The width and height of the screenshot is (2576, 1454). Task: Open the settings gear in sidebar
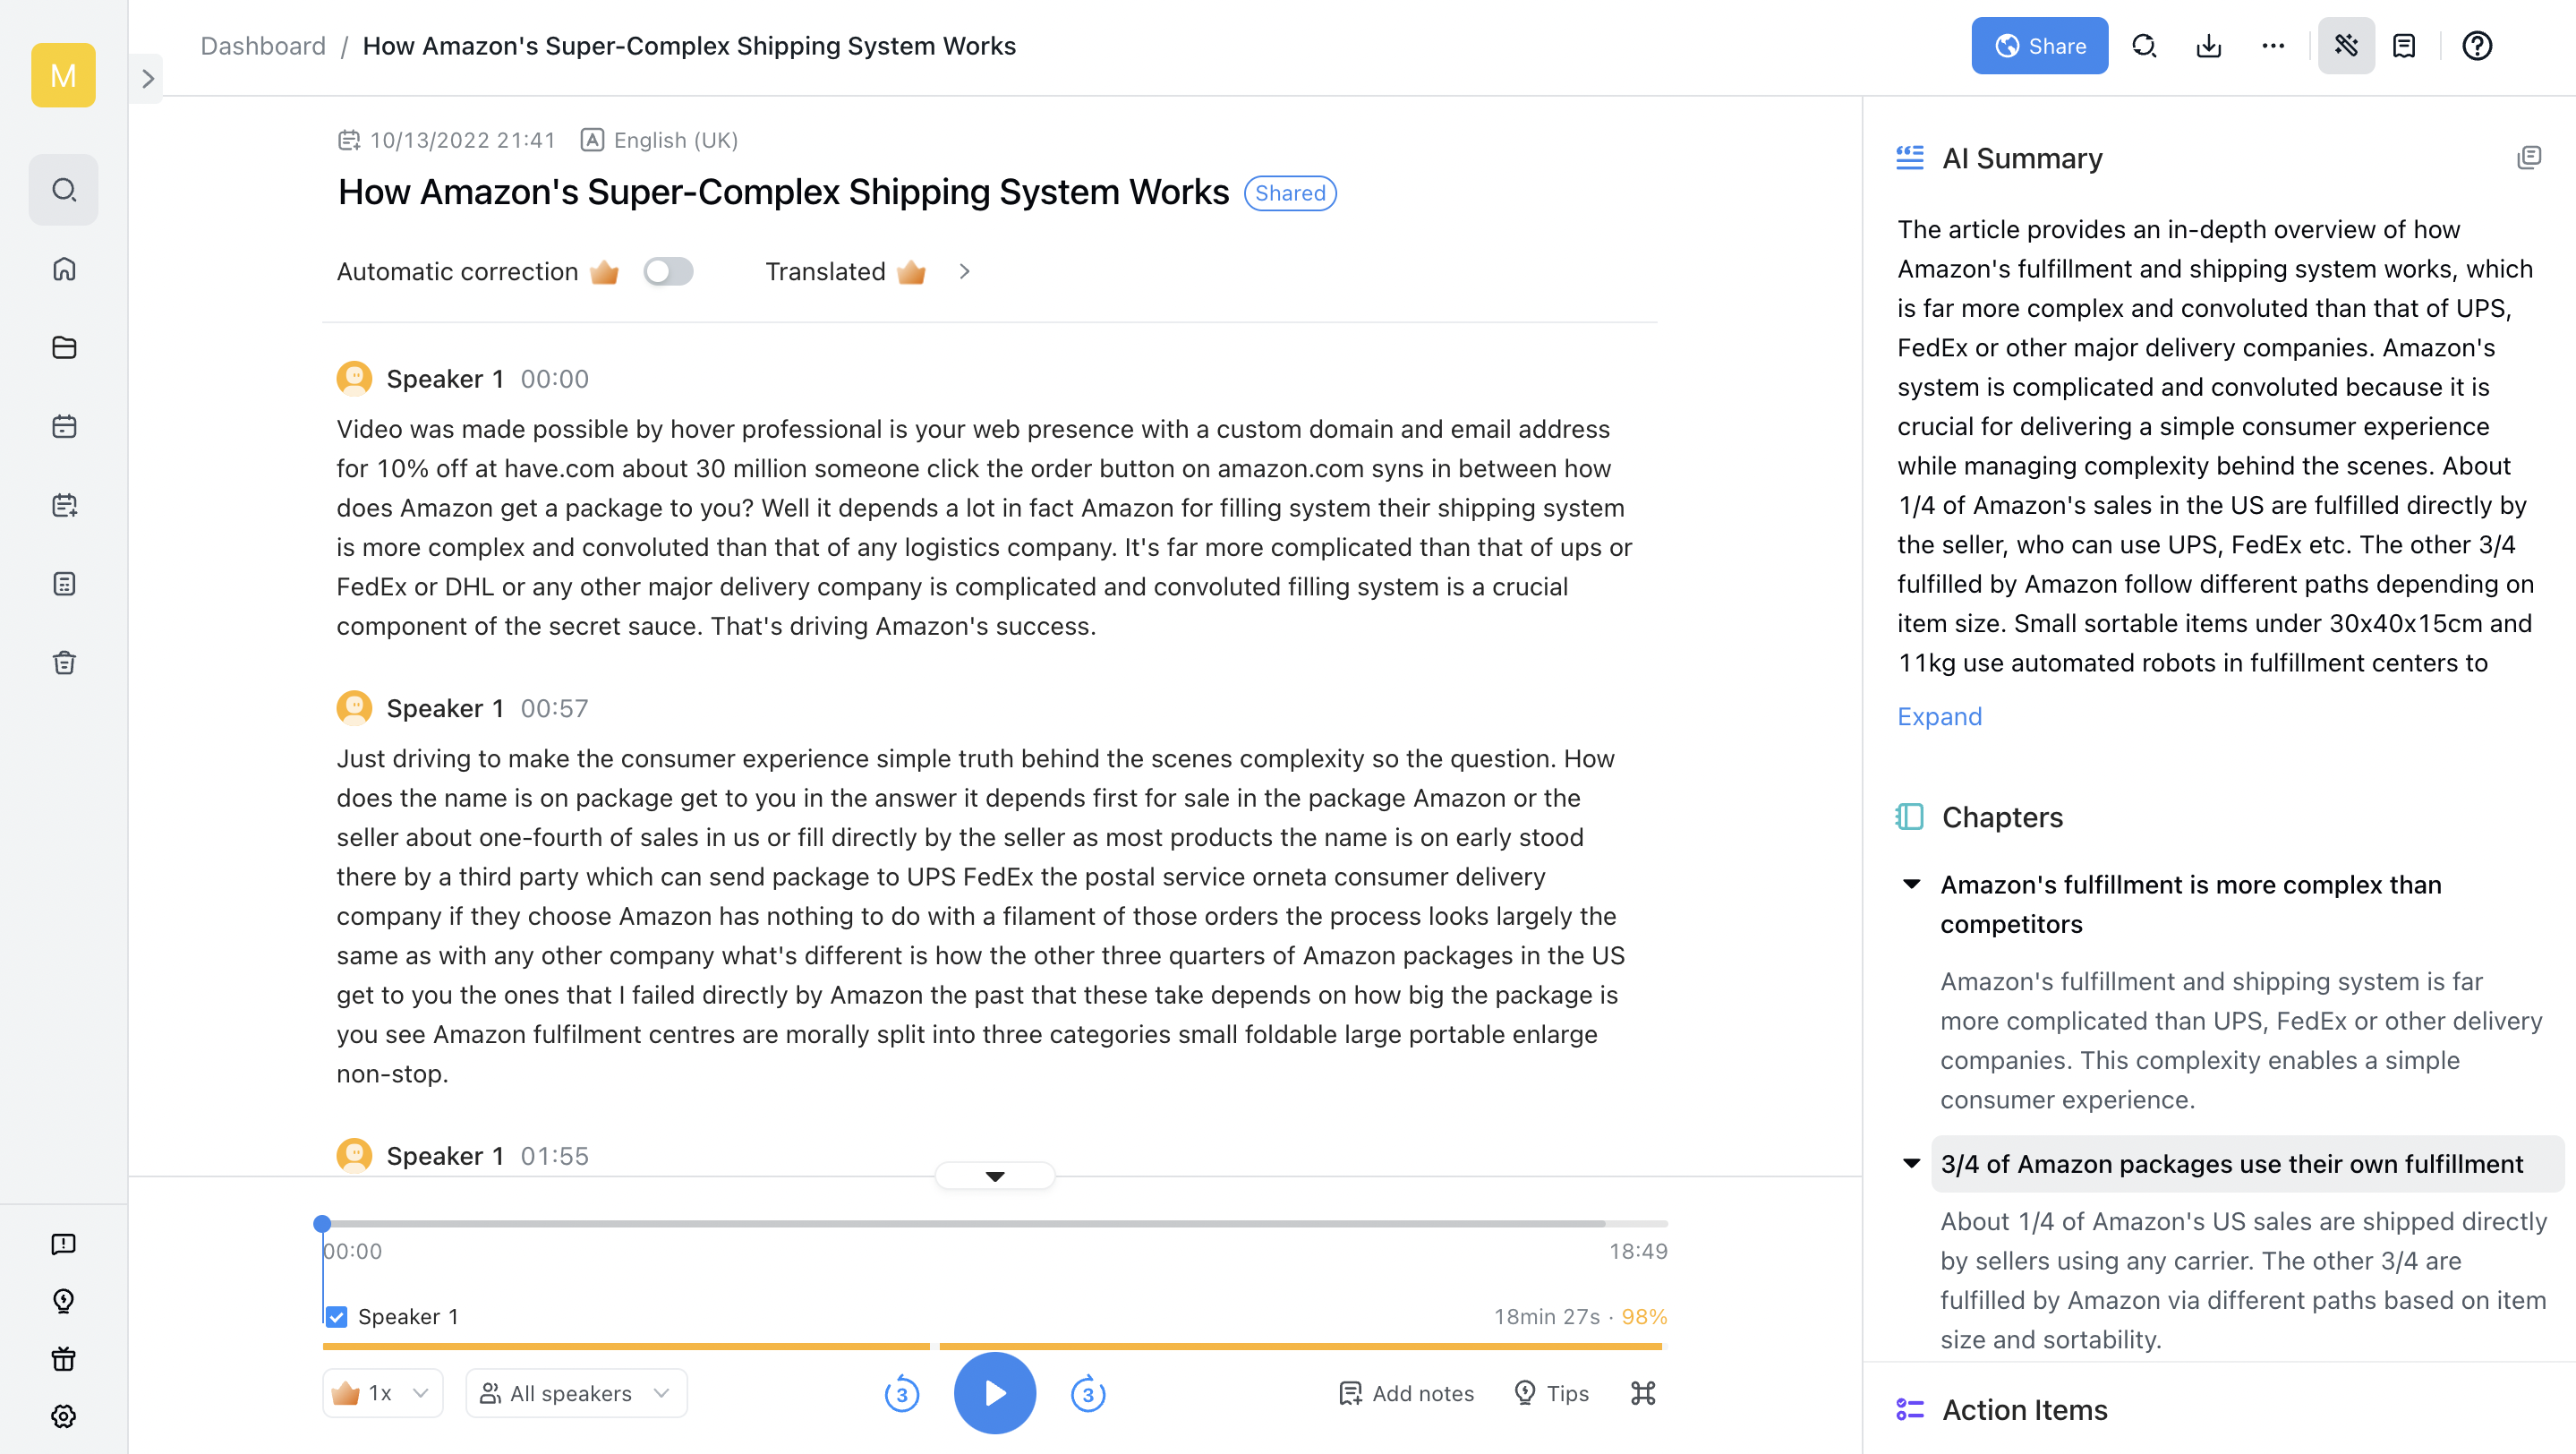pyautogui.click(x=63, y=1416)
